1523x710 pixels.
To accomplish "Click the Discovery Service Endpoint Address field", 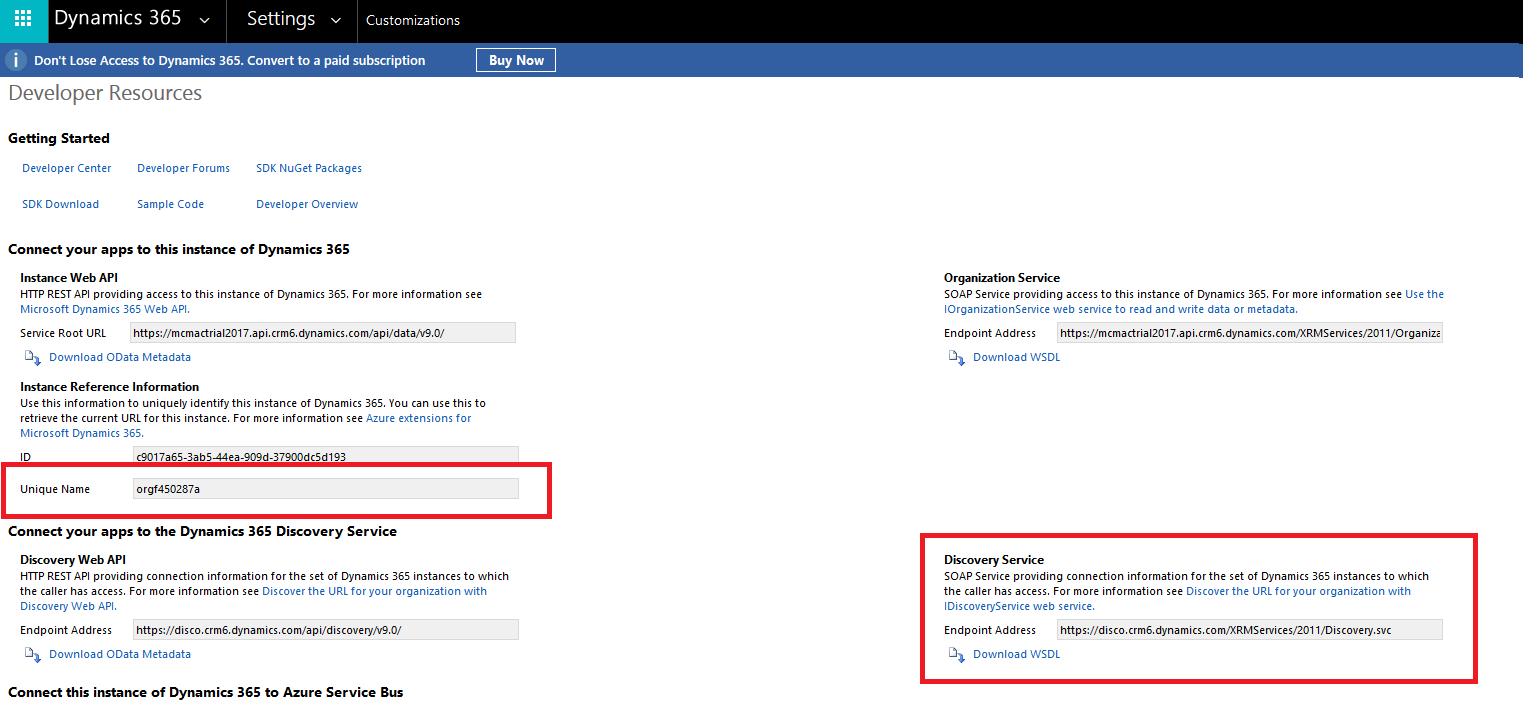I will coord(1249,630).
